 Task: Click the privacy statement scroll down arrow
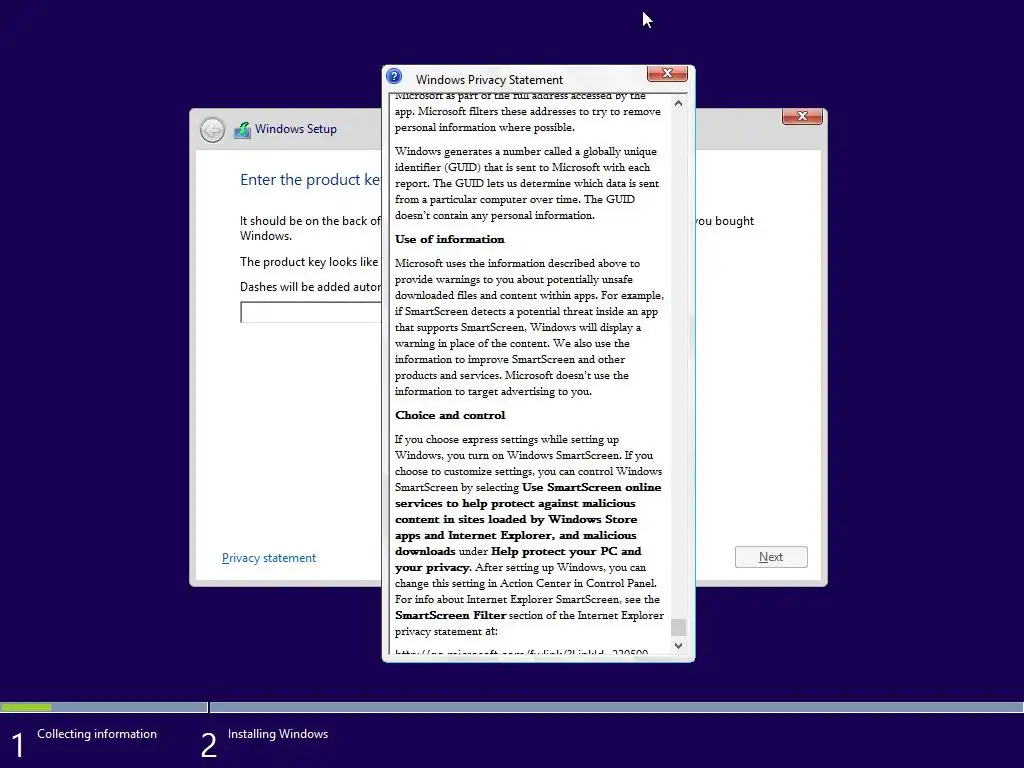[679, 645]
